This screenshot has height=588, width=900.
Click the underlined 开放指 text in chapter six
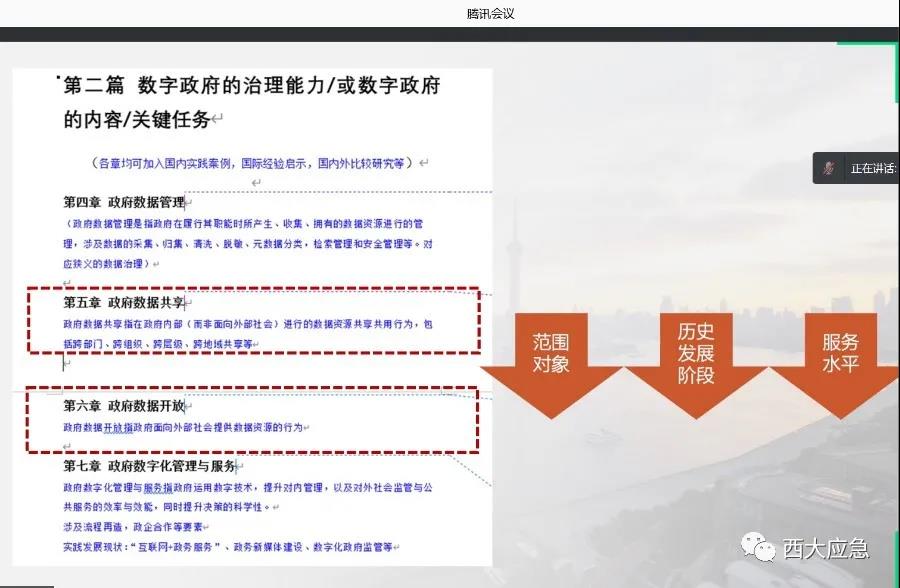(117, 427)
